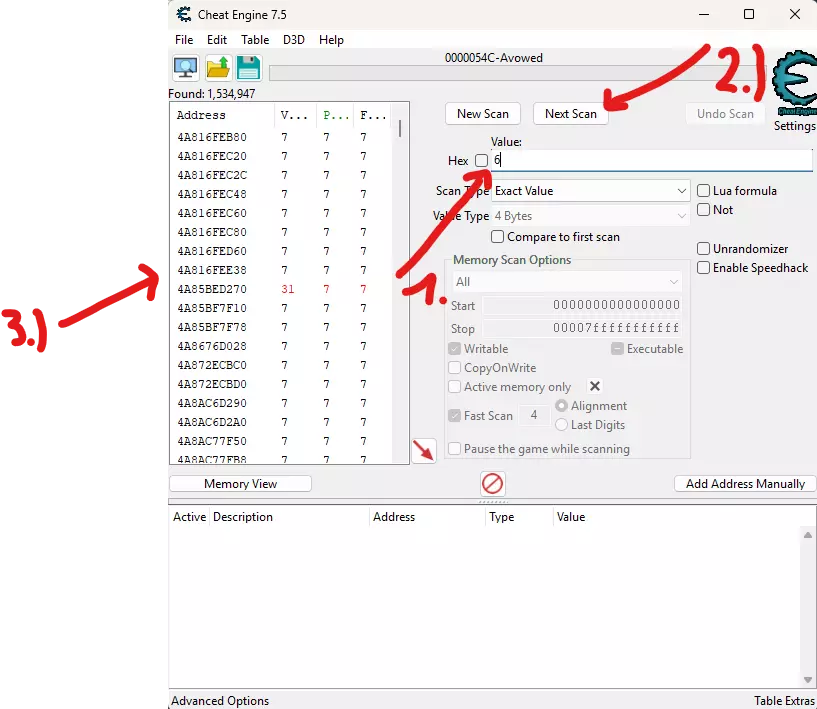Click the table panel splitter grip

(492, 501)
